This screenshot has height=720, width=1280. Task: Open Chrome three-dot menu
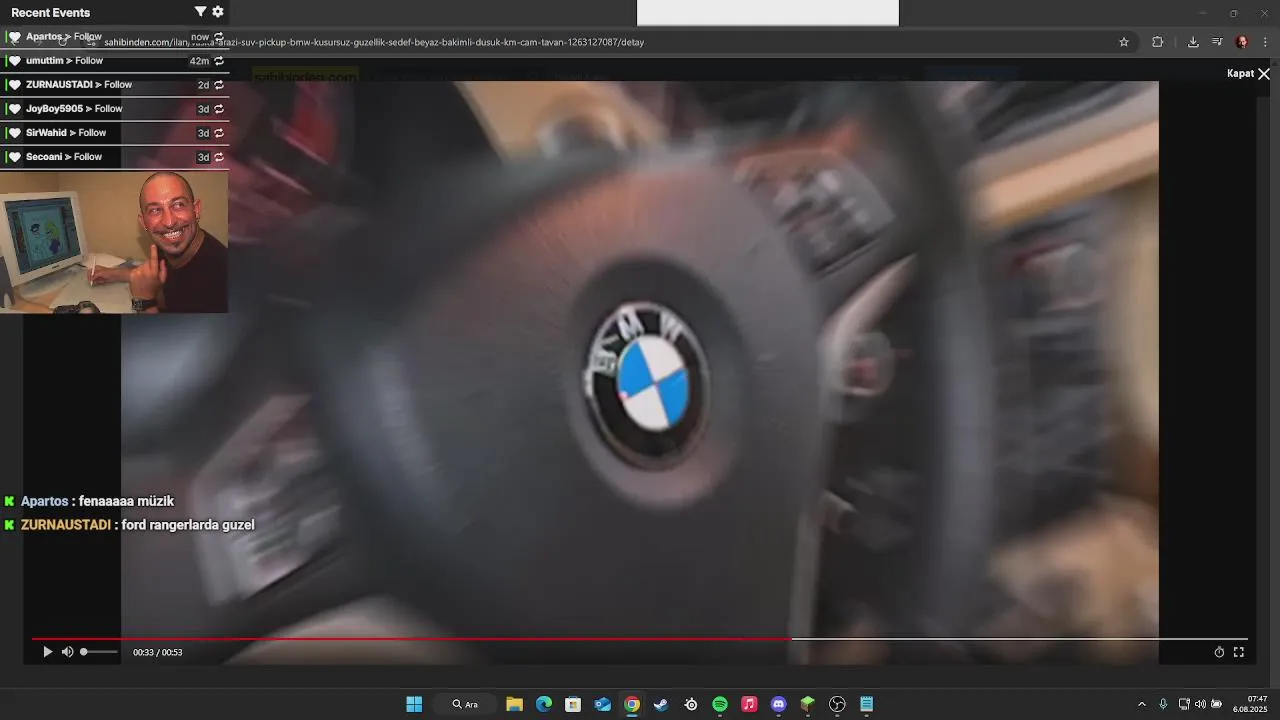click(x=1266, y=42)
